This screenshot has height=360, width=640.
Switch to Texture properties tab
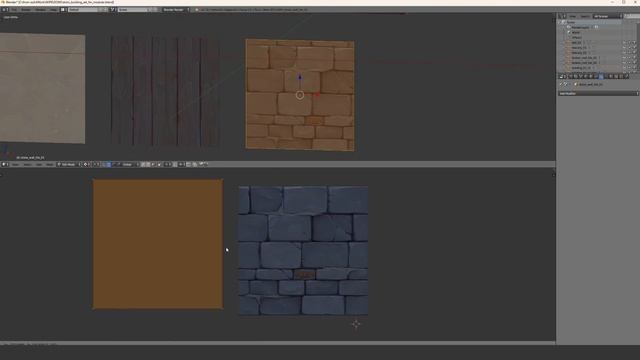pyautogui.click(x=616, y=77)
